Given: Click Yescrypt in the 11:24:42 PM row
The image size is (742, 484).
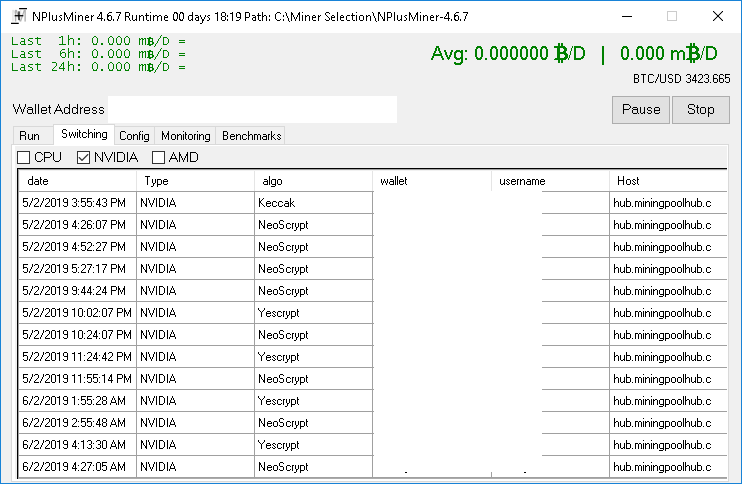Looking at the screenshot, I should (x=314, y=357).
